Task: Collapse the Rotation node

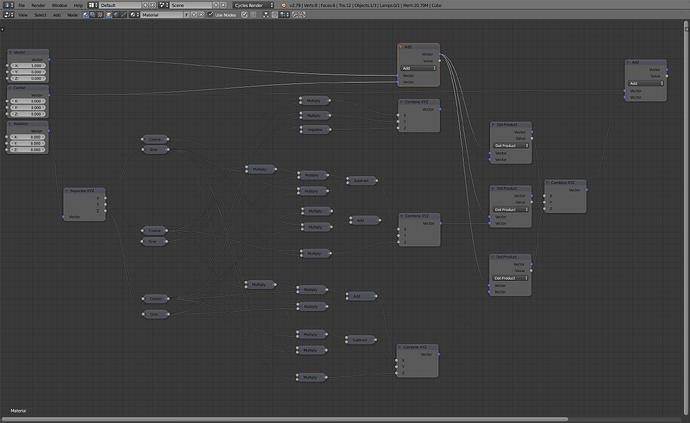Action: 10,124
